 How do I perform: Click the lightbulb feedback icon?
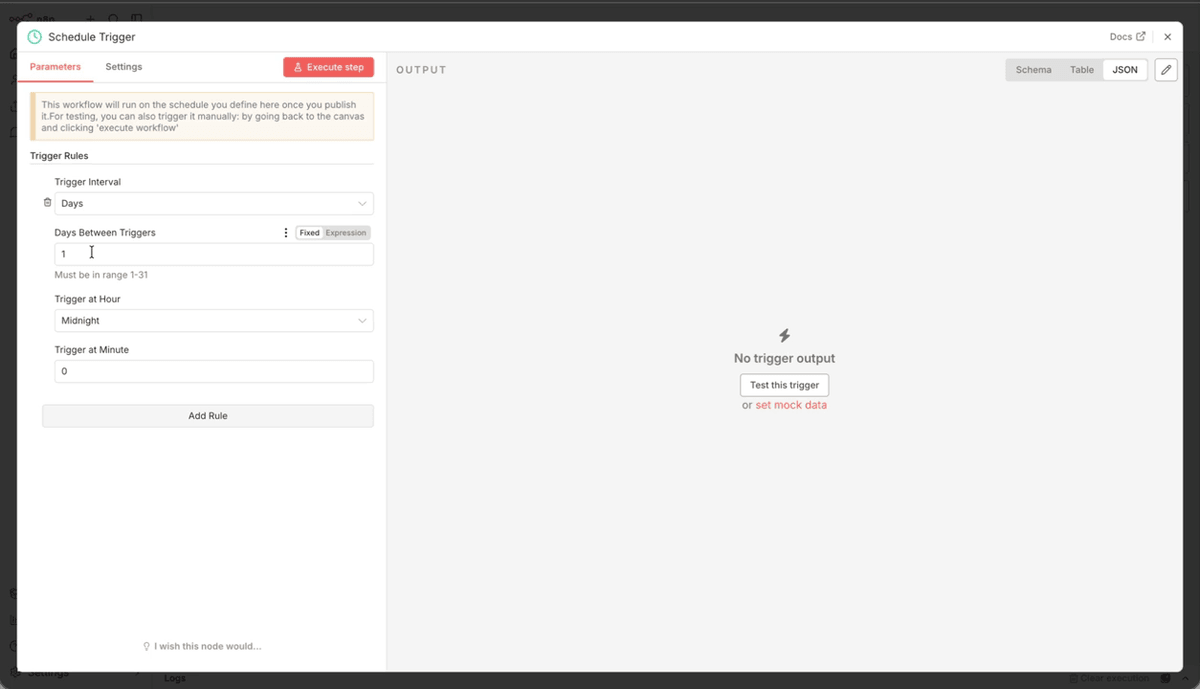(146, 646)
